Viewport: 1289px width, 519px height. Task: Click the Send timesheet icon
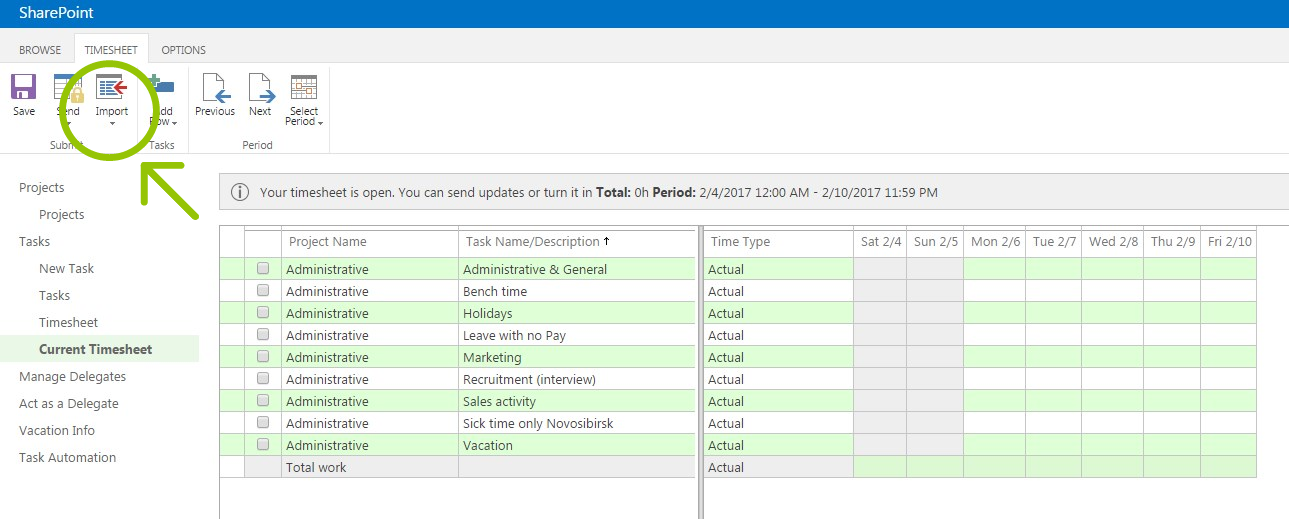68,87
